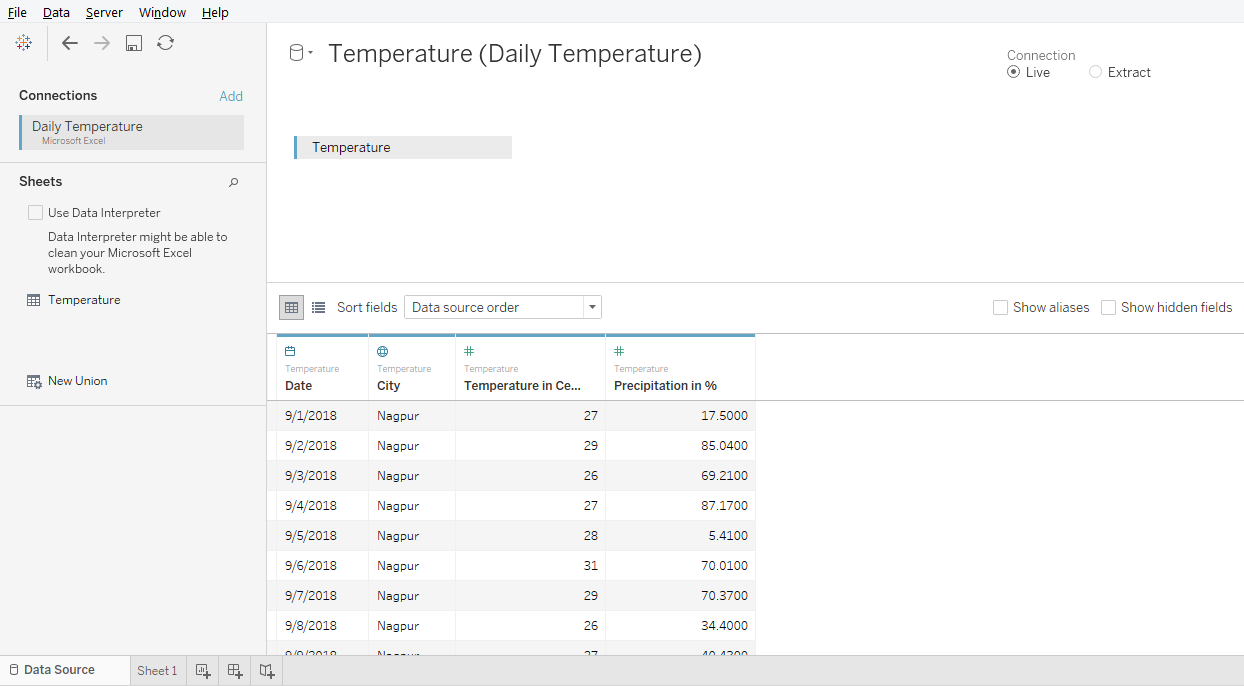Image resolution: width=1244 pixels, height=686 pixels.
Task: Open the Server menu
Action: 104,12
